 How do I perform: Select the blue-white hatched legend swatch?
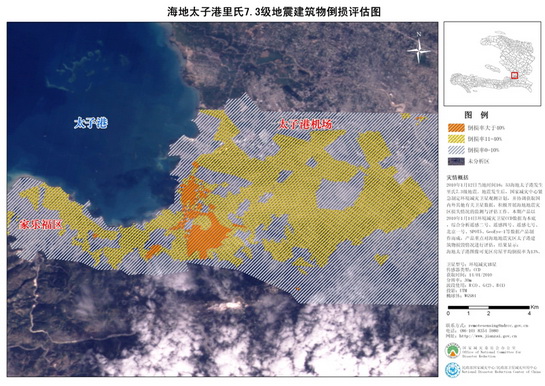tap(456, 150)
